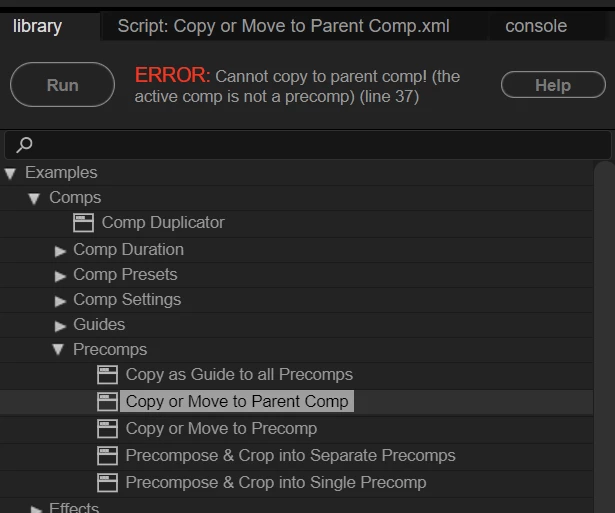Expand the Comp Duration folder
Image resolution: width=615 pixels, height=513 pixels.
[x=61, y=250]
